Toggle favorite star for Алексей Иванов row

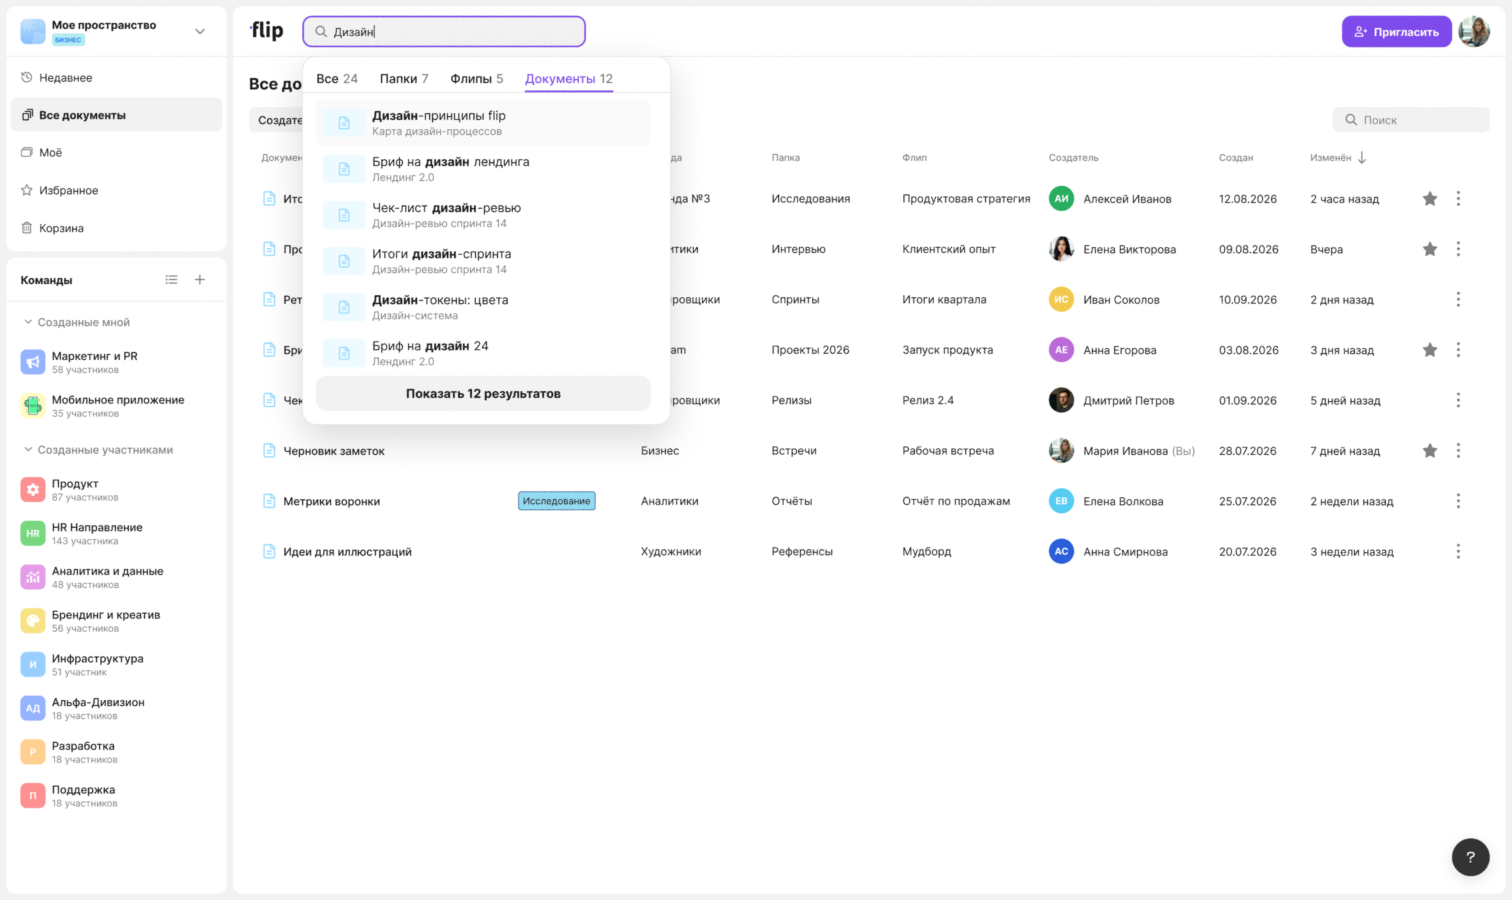pos(1430,199)
